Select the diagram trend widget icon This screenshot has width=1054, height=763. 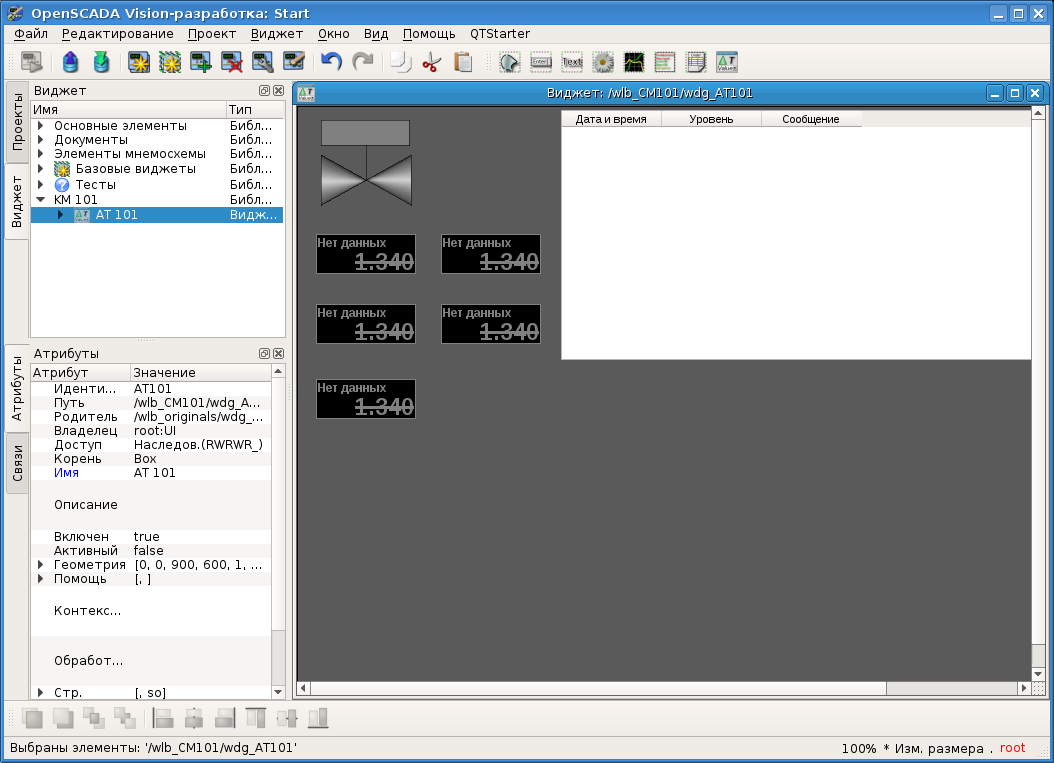[634, 62]
